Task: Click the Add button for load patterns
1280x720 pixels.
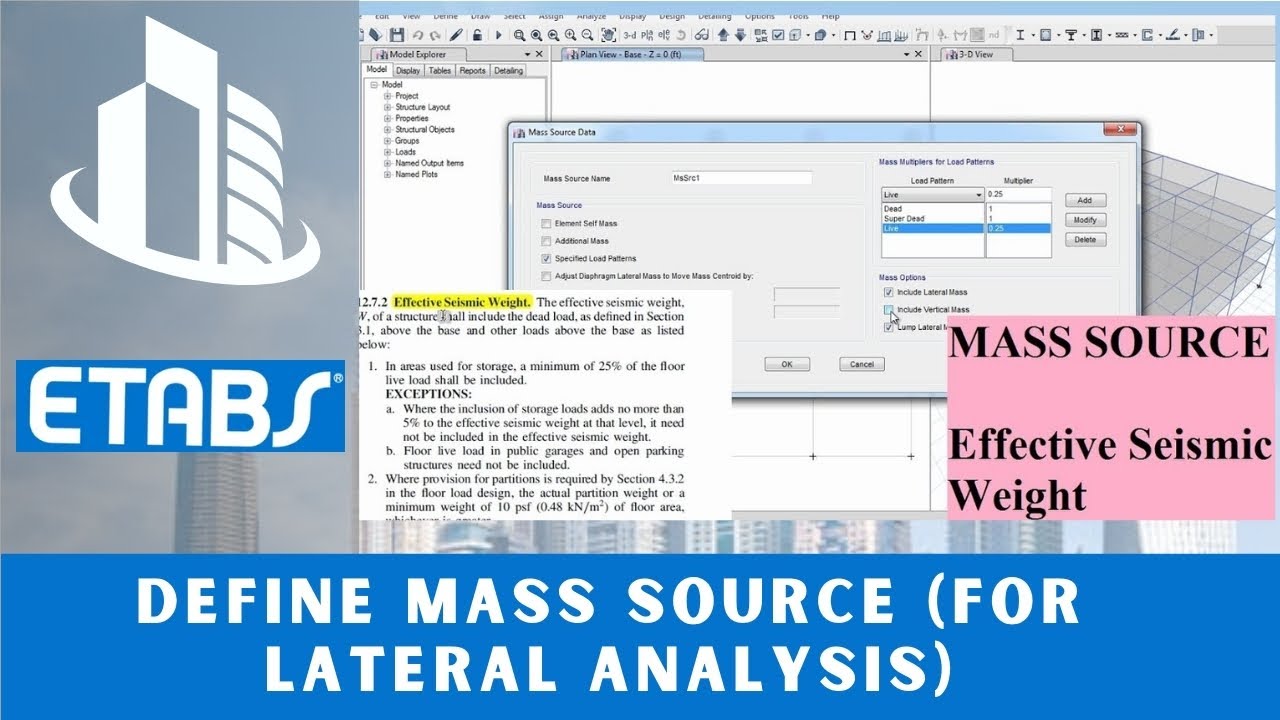Action: click(x=1085, y=200)
